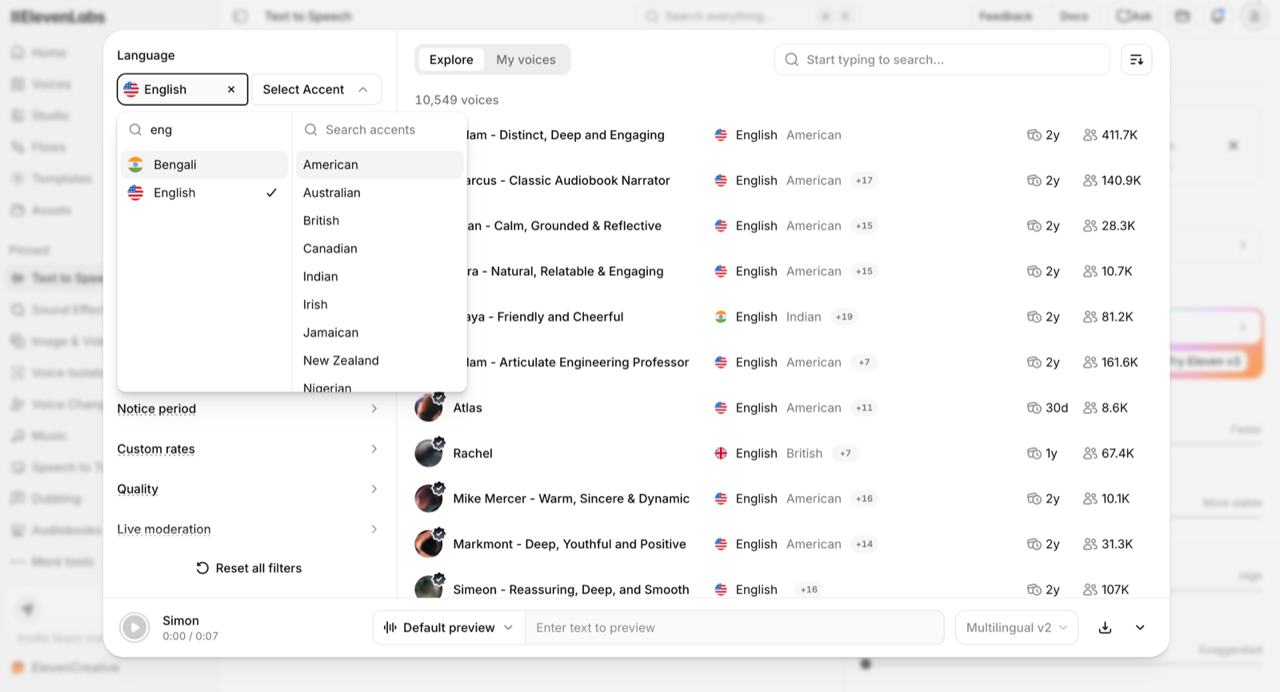Click the US flag in the Atlas row
Image resolution: width=1280 pixels, height=692 pixels.
pyautogui.click(x=721, y=408)
